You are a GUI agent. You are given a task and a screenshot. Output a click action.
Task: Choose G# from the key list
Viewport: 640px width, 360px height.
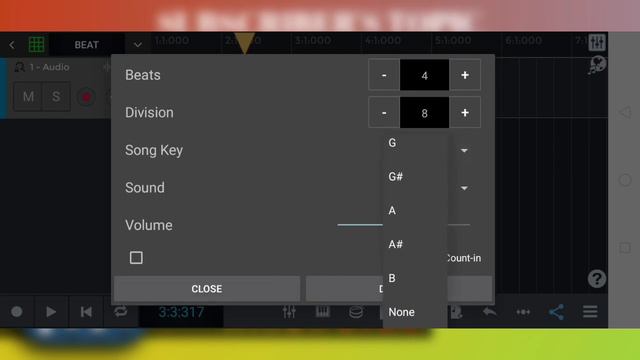415,177
